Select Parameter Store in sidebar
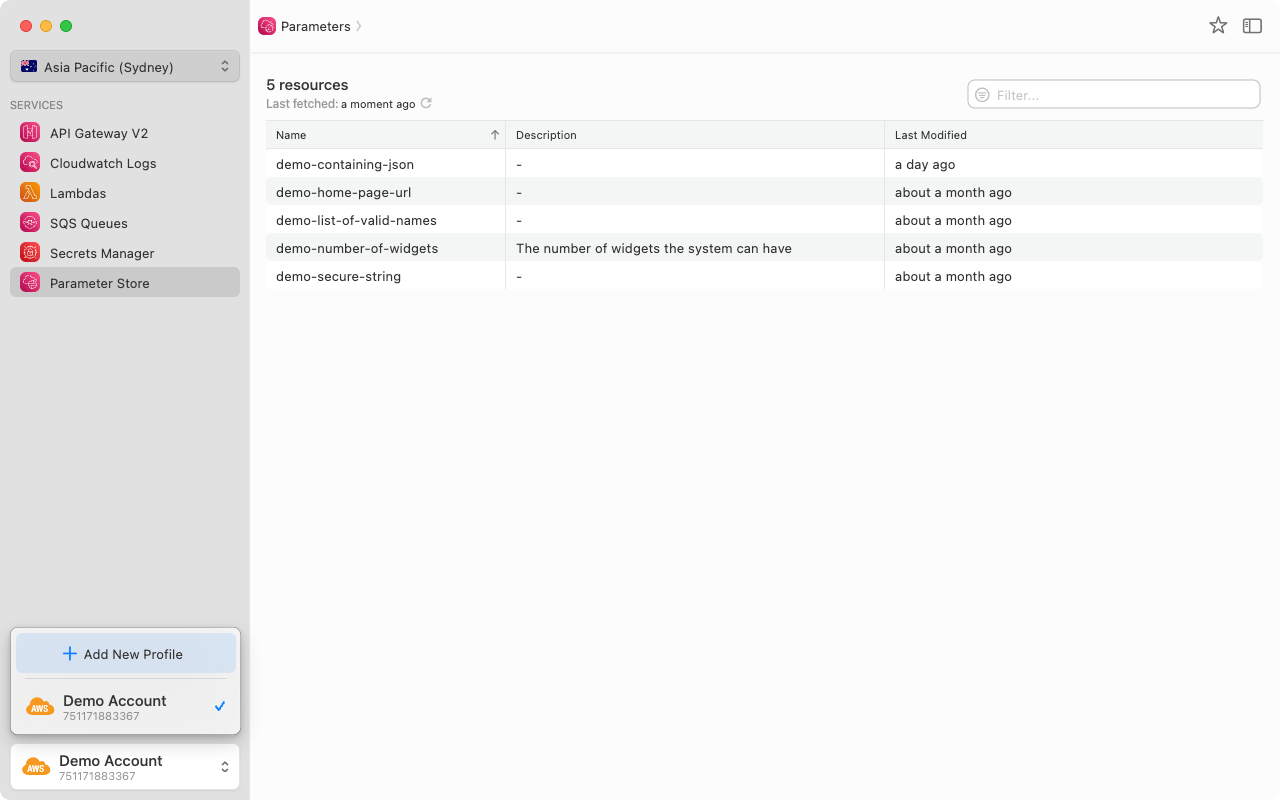Viewport: 1280px width, 800px height. [125, 282]
